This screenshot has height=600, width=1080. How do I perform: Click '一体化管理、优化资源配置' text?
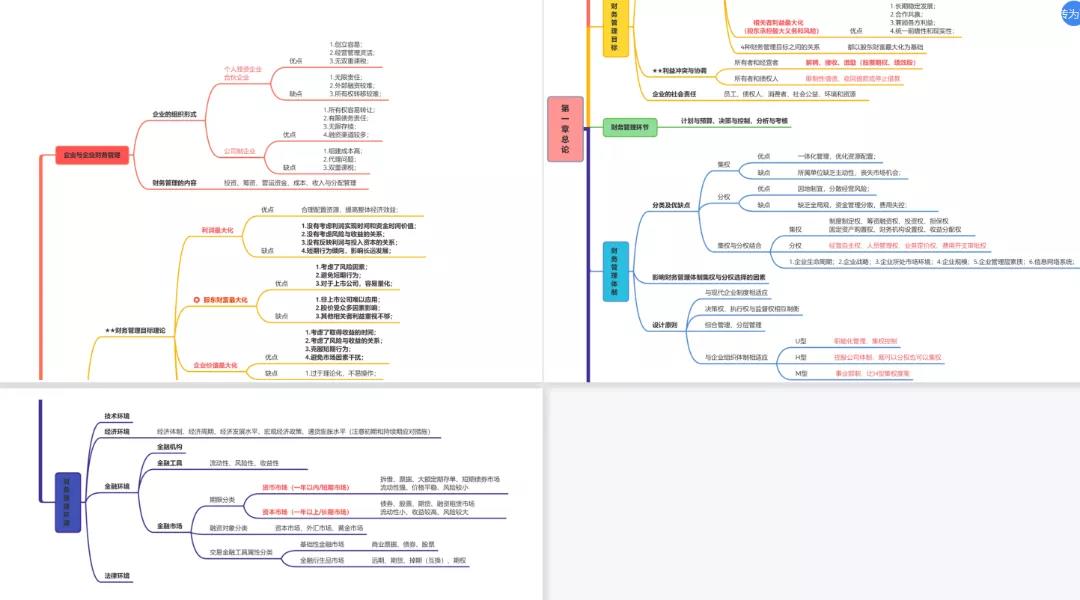[836, 156]
